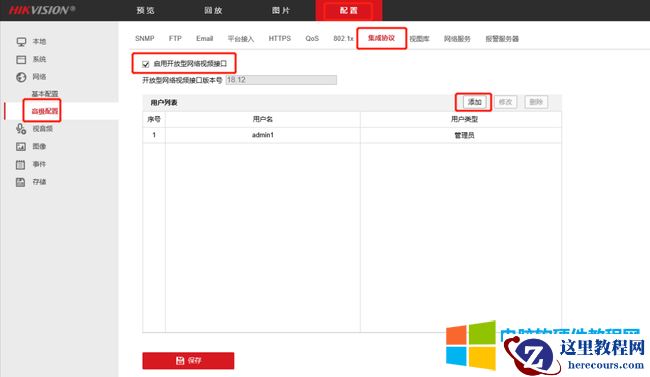Click the 视音频 microphone icon in sidebar

coord(21,129)
